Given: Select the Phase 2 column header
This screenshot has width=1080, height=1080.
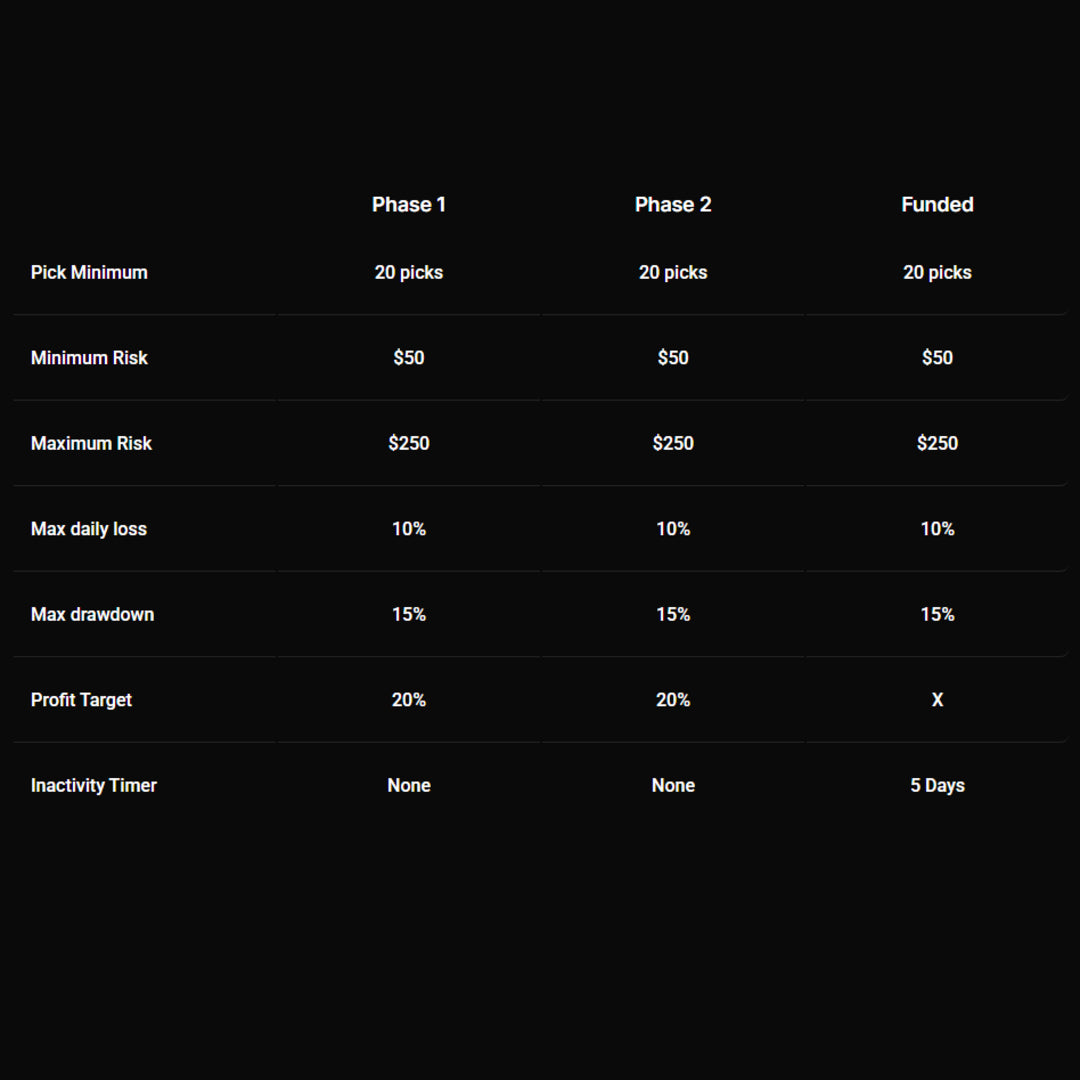Looking at the screenshot, I should (x=673, y=205).
